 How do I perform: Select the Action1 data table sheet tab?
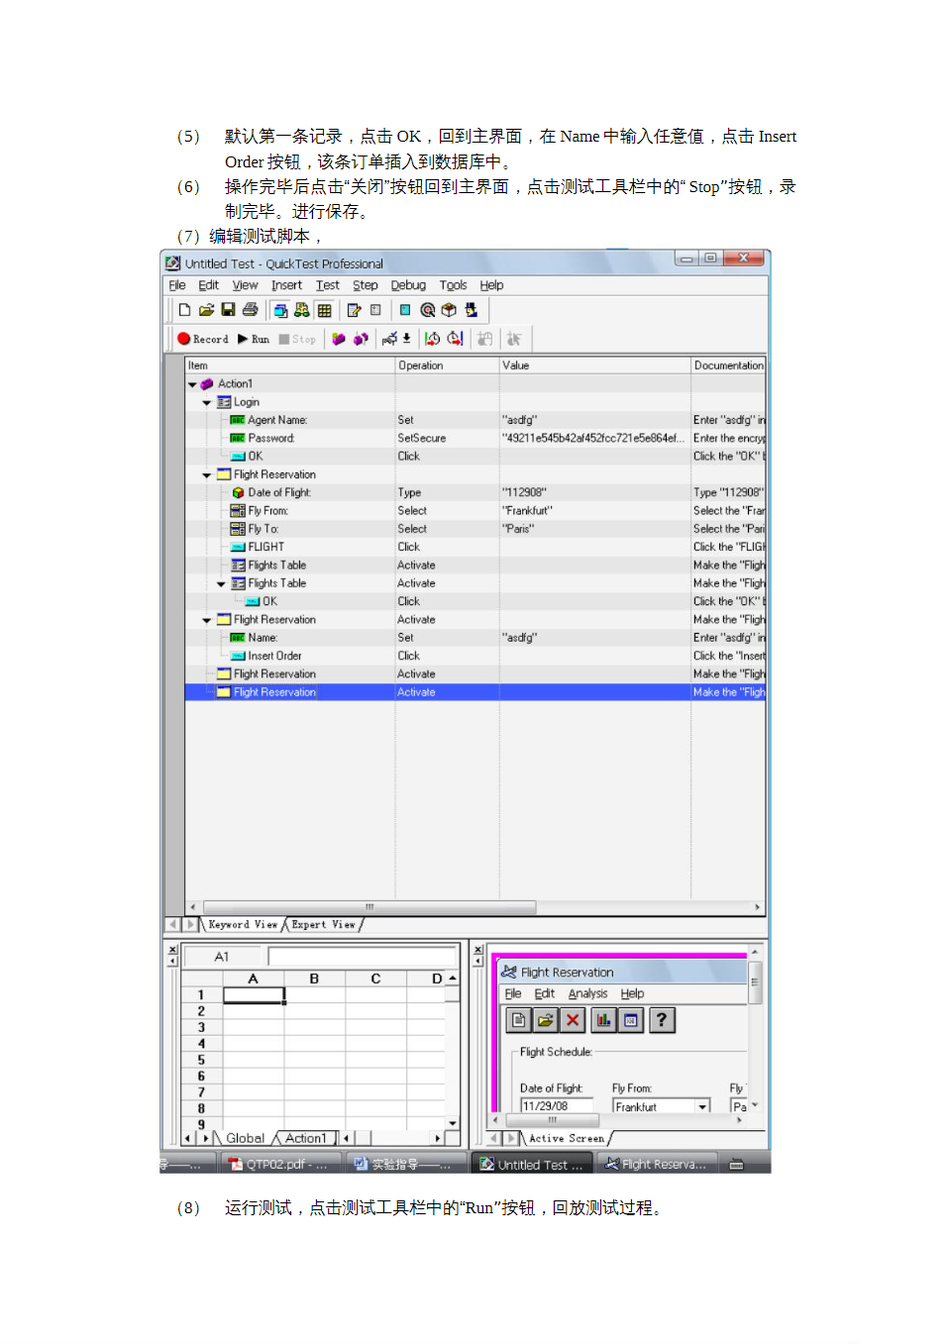pyautogui.click(x=305, y=1138)
